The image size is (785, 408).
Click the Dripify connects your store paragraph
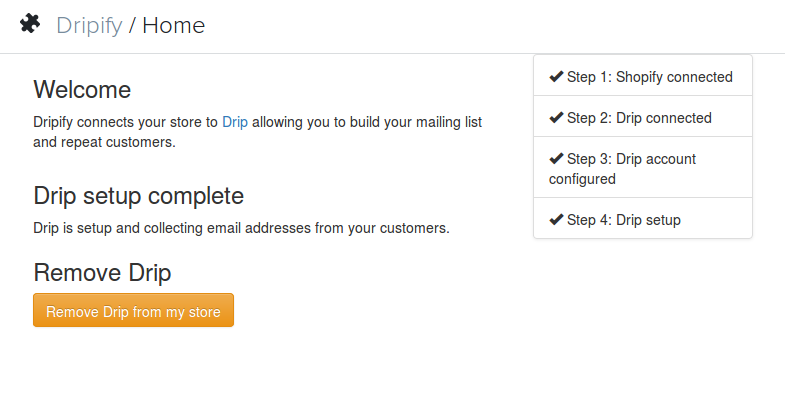pos(257,132)
